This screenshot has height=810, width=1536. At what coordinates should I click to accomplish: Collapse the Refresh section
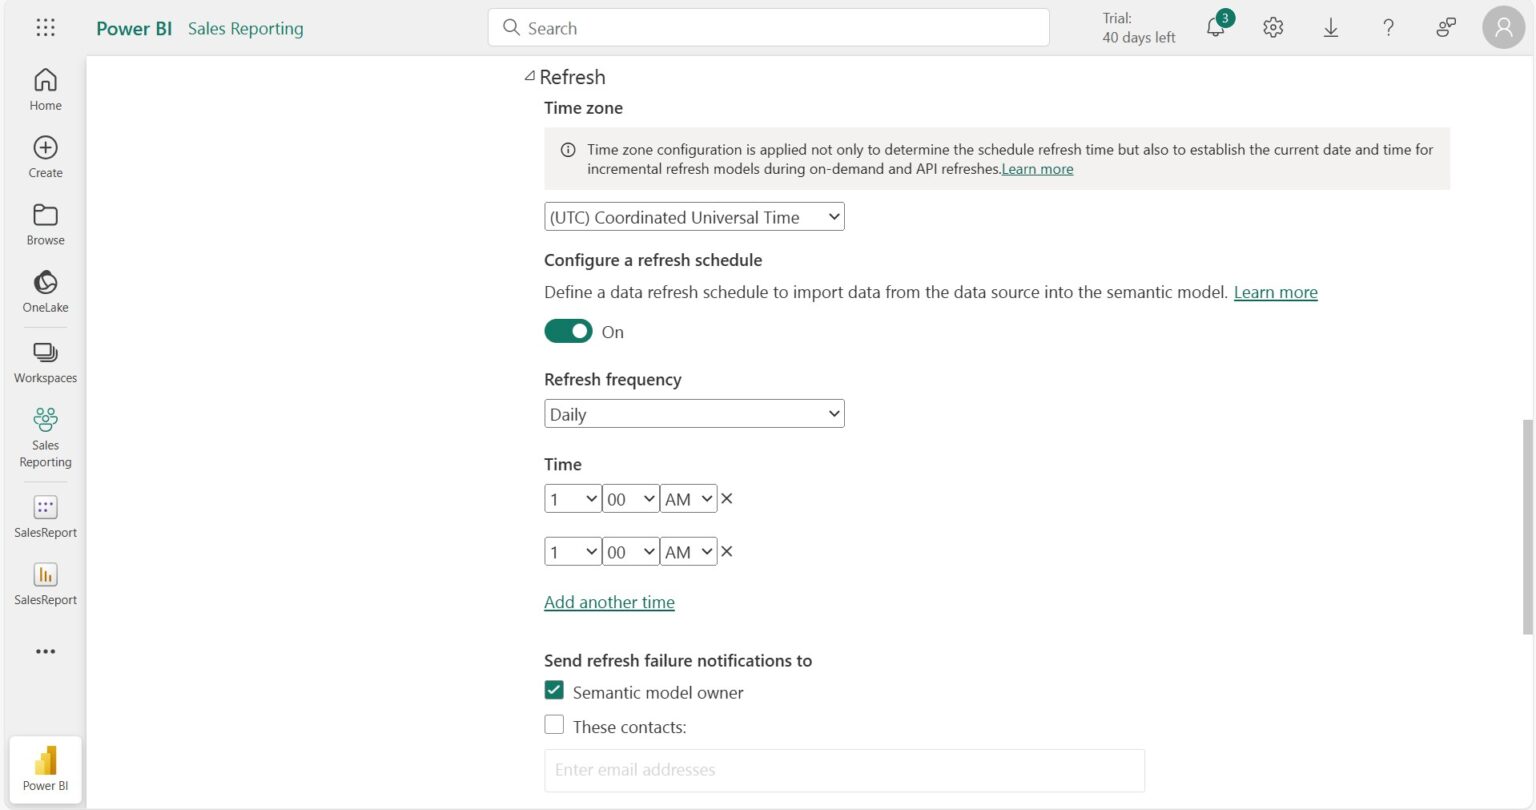coord(530,75)
